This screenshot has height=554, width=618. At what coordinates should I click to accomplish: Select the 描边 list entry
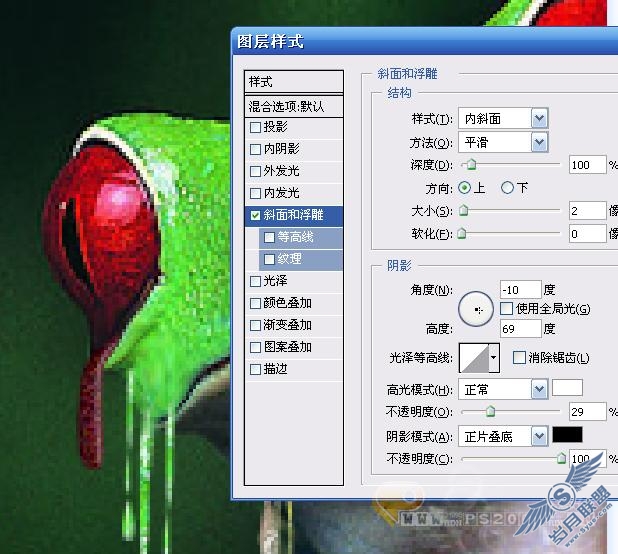(x=294, y=370)
